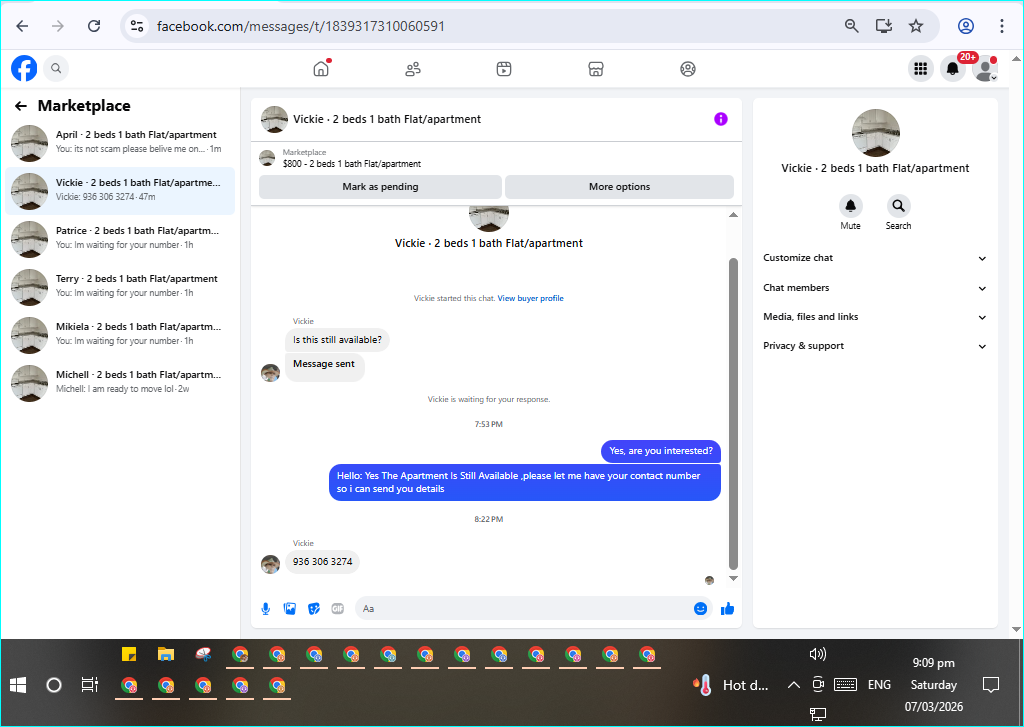Click the back arrow beside Marketplace heading
This screenshot has width=1024, height=727.
[21, 106]
